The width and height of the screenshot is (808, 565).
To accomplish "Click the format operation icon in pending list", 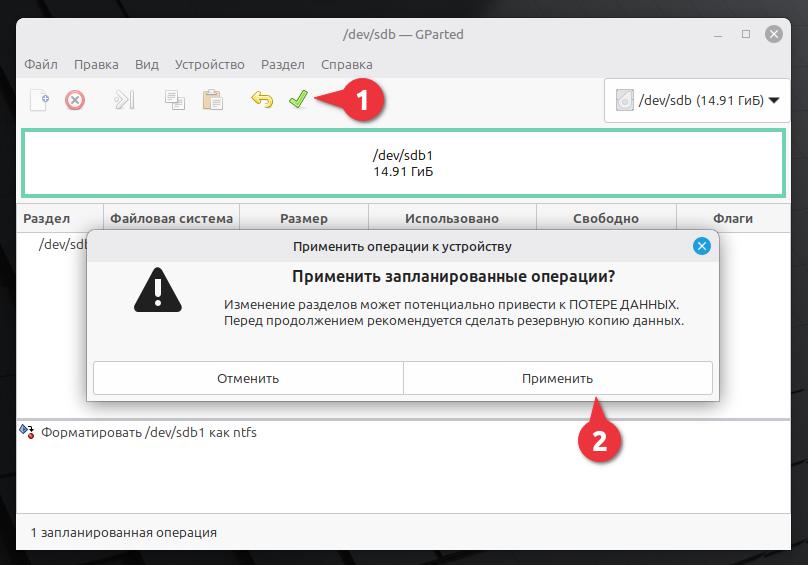I will 27,431.
